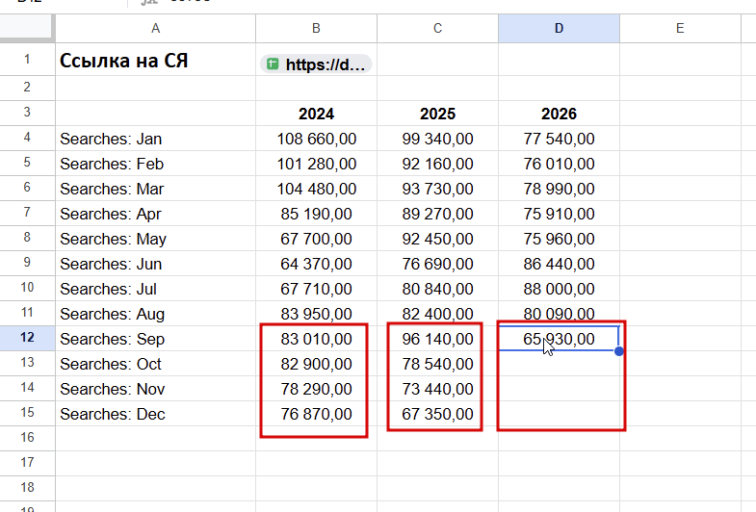756x512 pixels.
Task: Click cell with value 85 190,00
Action: (316, 214)
